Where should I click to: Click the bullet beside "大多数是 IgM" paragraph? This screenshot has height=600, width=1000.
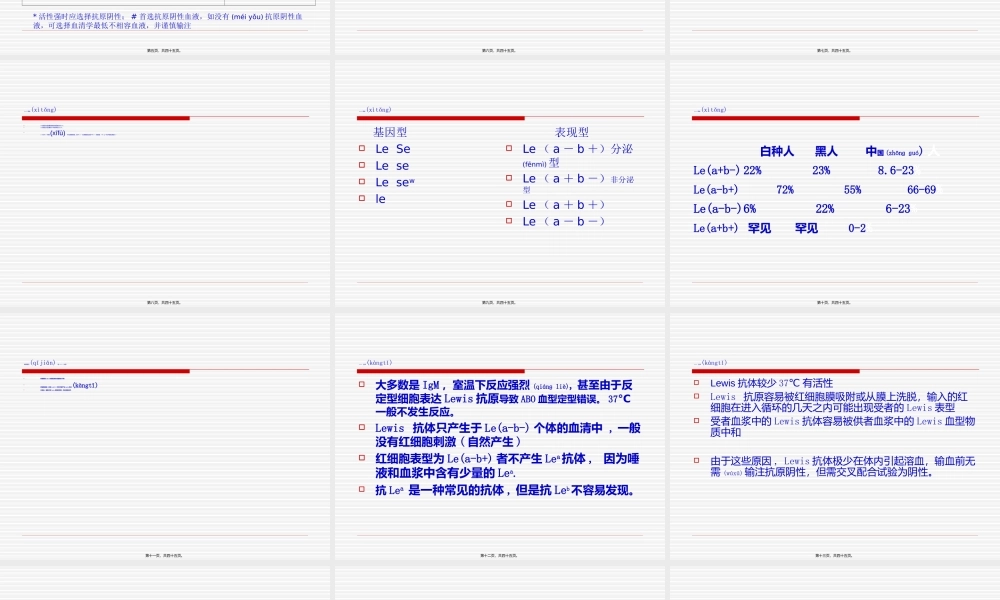pyautogui.click(x=361, y=384)
